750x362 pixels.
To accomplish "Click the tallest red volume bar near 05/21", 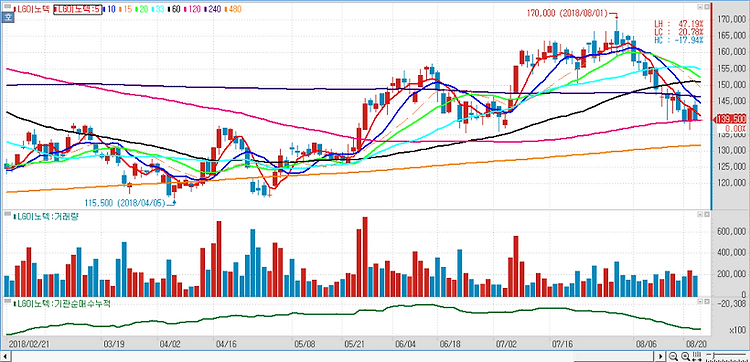I will pyautogui.click(x=365, y=257).
